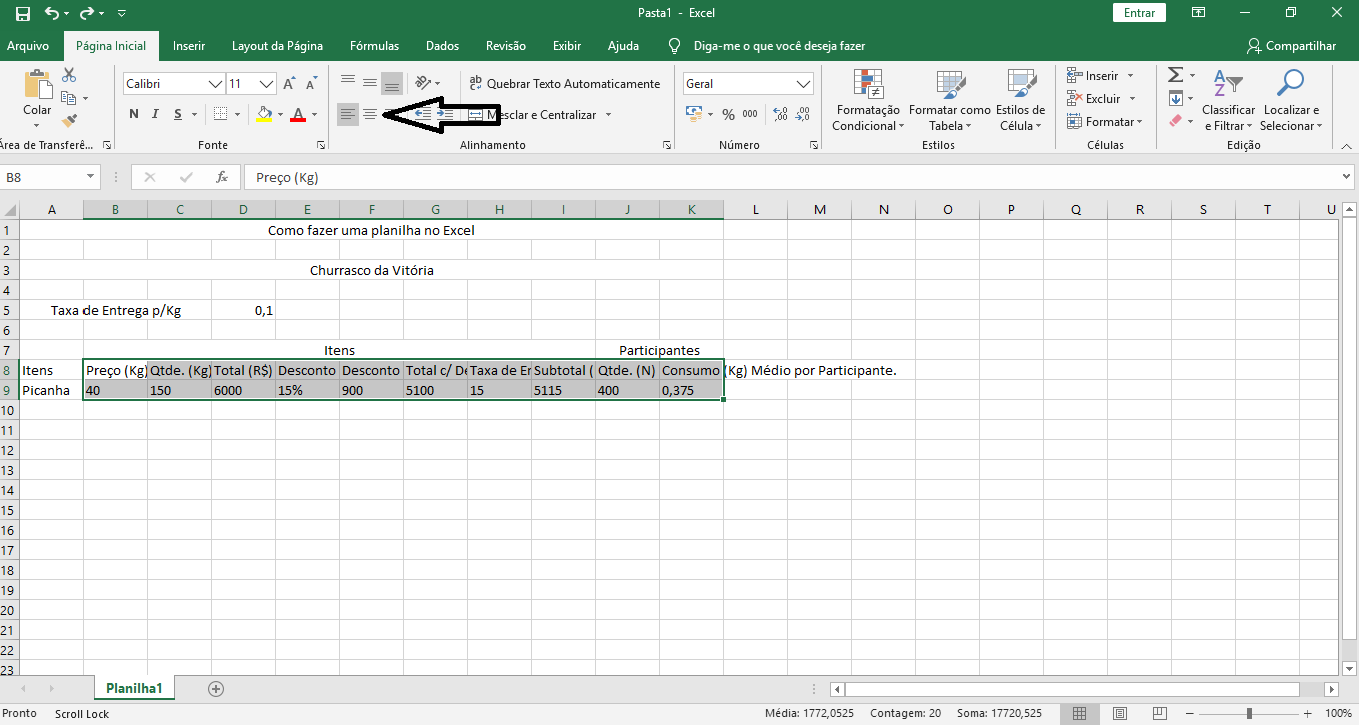Open the Calibri font name dropdown
1359x725 pixels.
pyautogui.click(x=215, y=84)
